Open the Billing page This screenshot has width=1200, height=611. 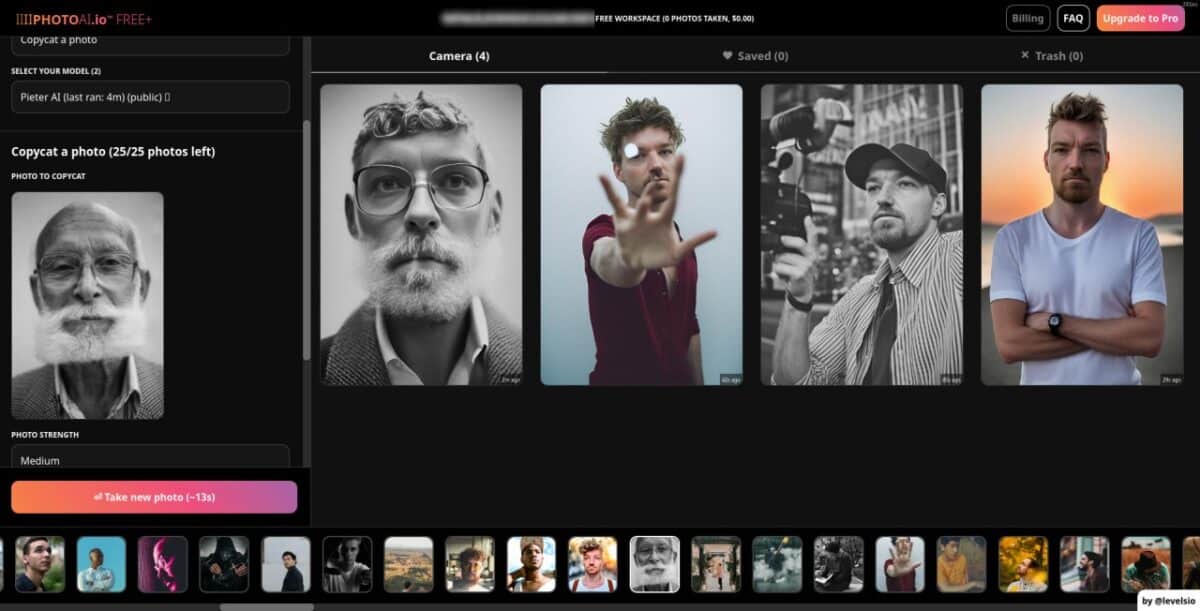(x=1028, y=18)
